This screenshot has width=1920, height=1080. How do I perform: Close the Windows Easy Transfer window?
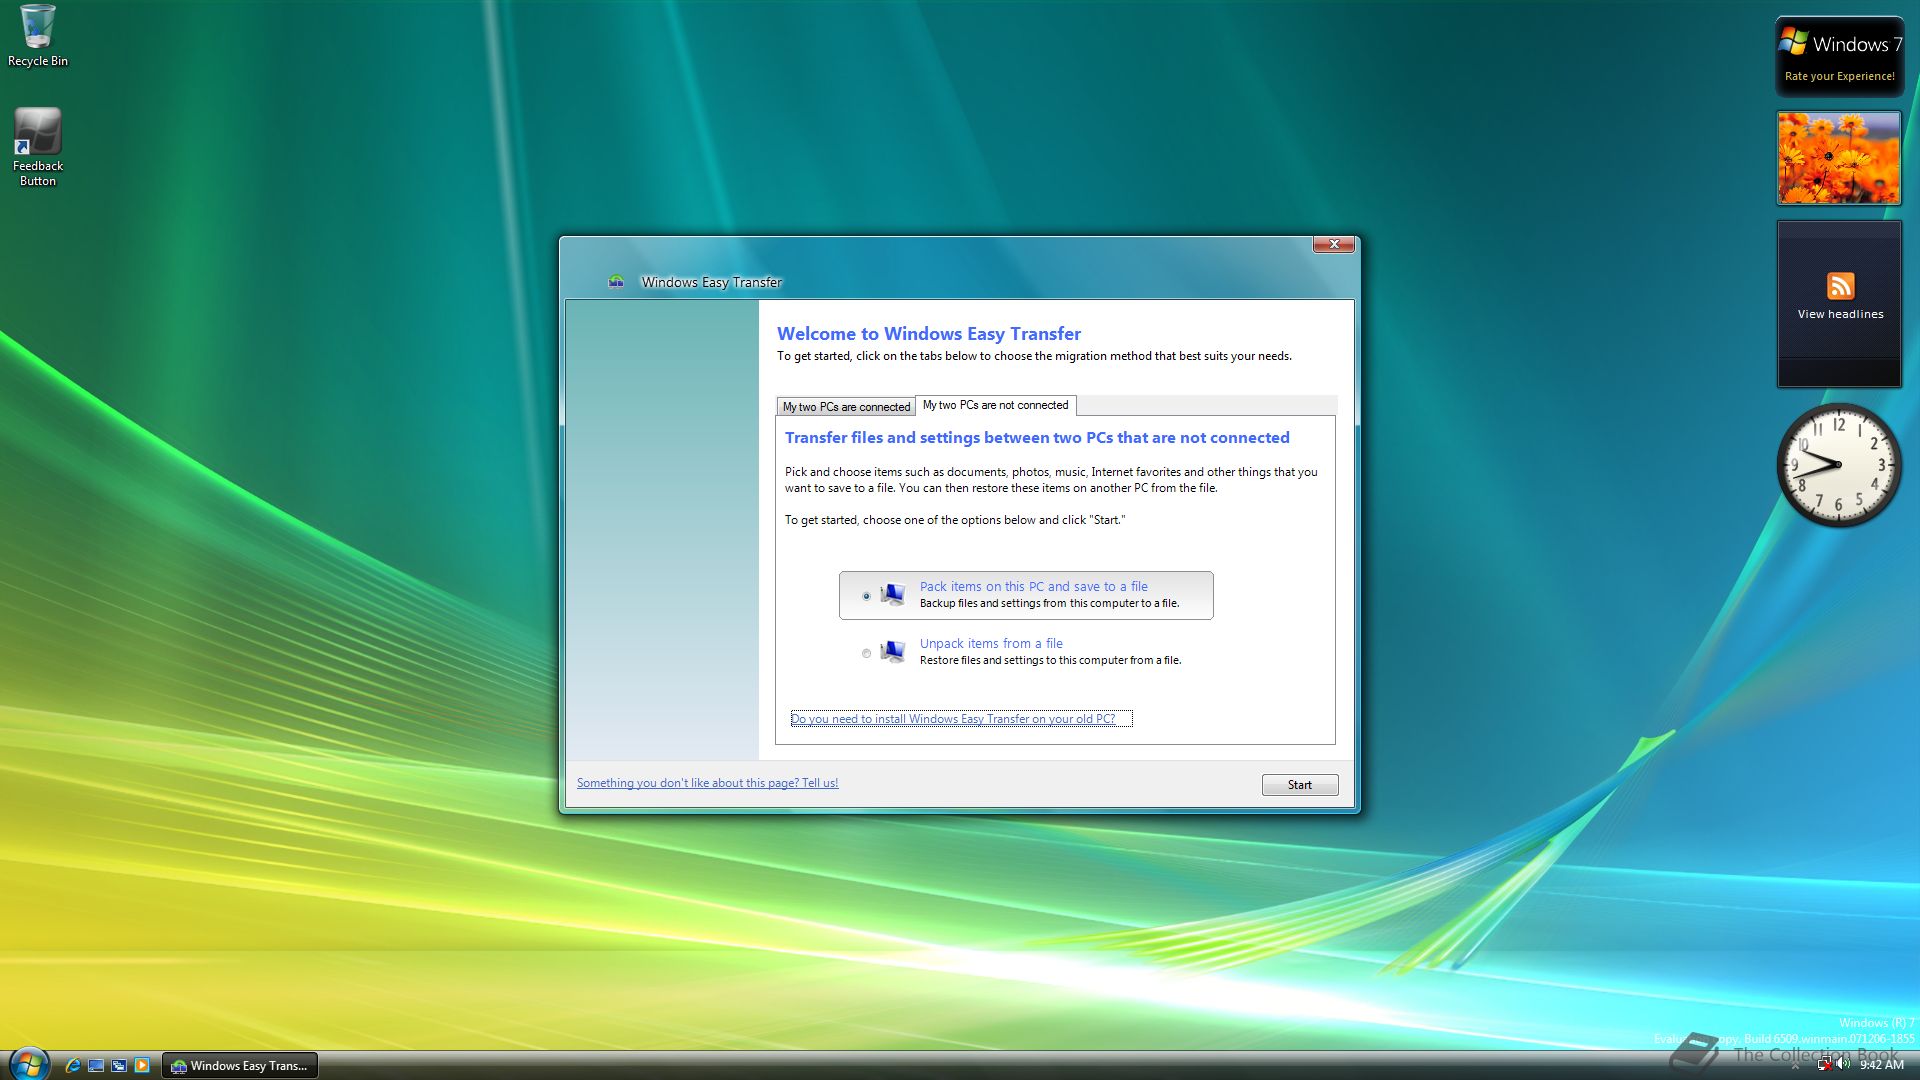[x=1334, y=244]
